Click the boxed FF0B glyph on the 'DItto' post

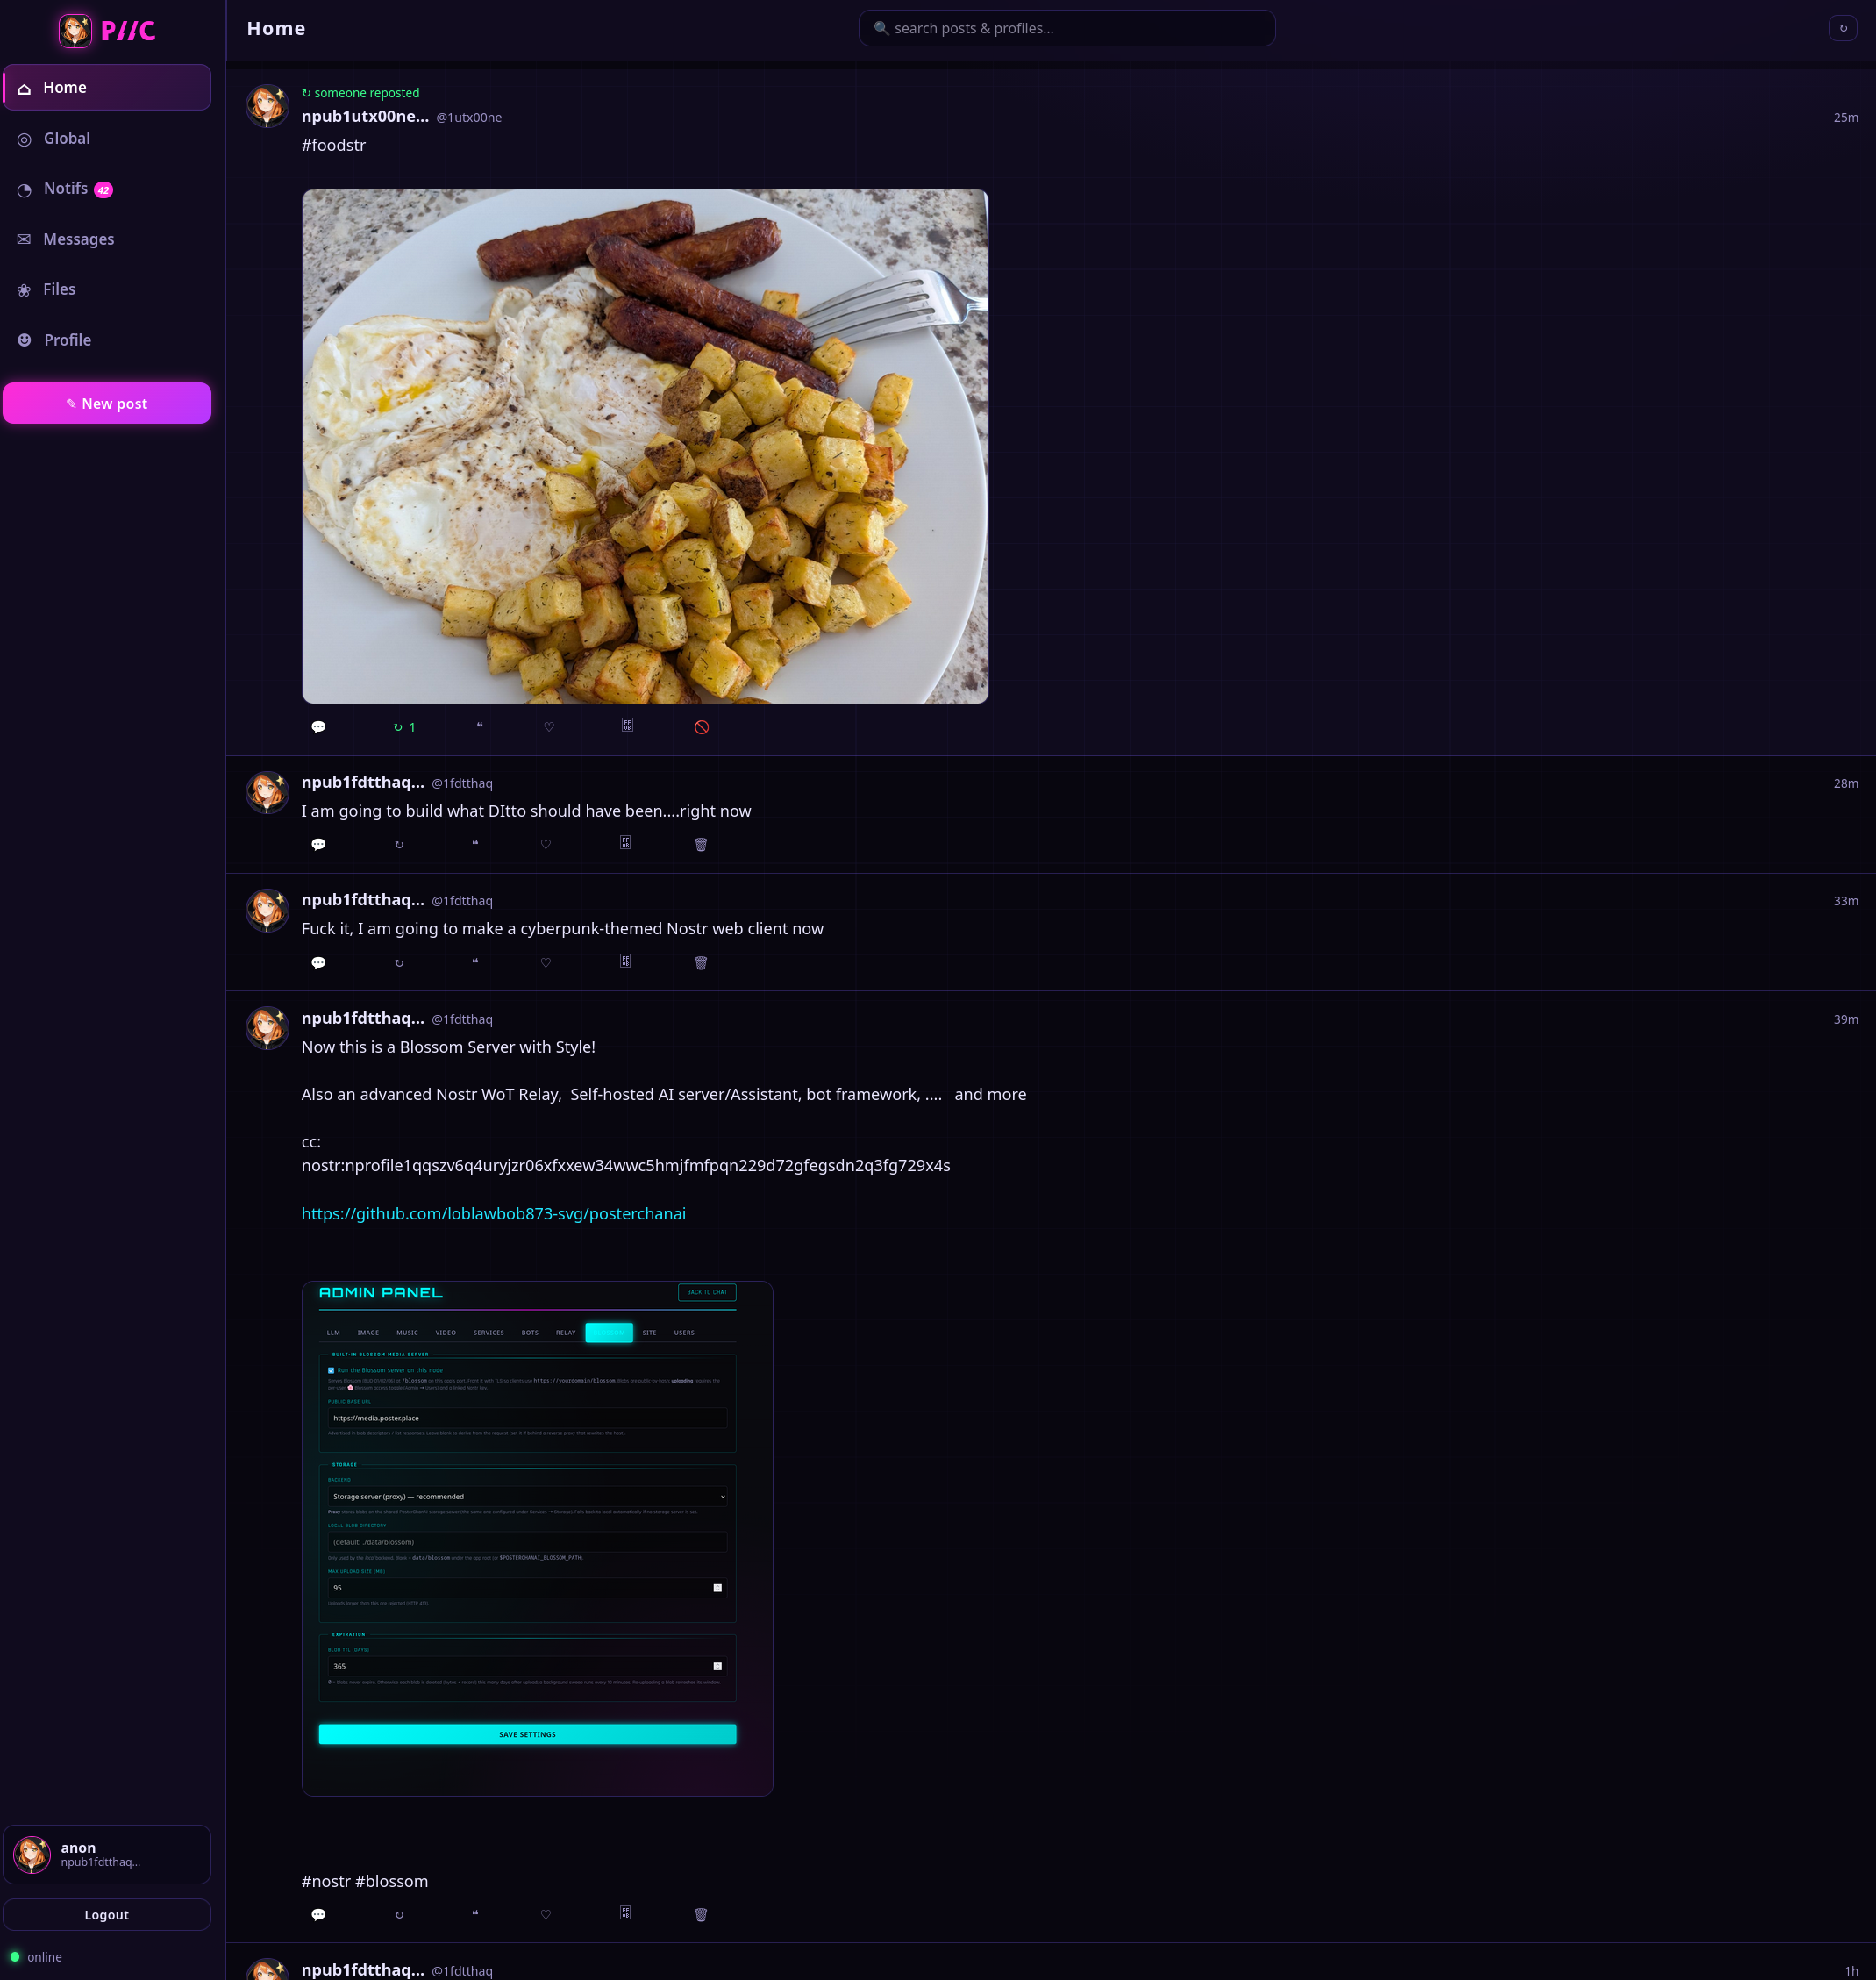(625, 842)
